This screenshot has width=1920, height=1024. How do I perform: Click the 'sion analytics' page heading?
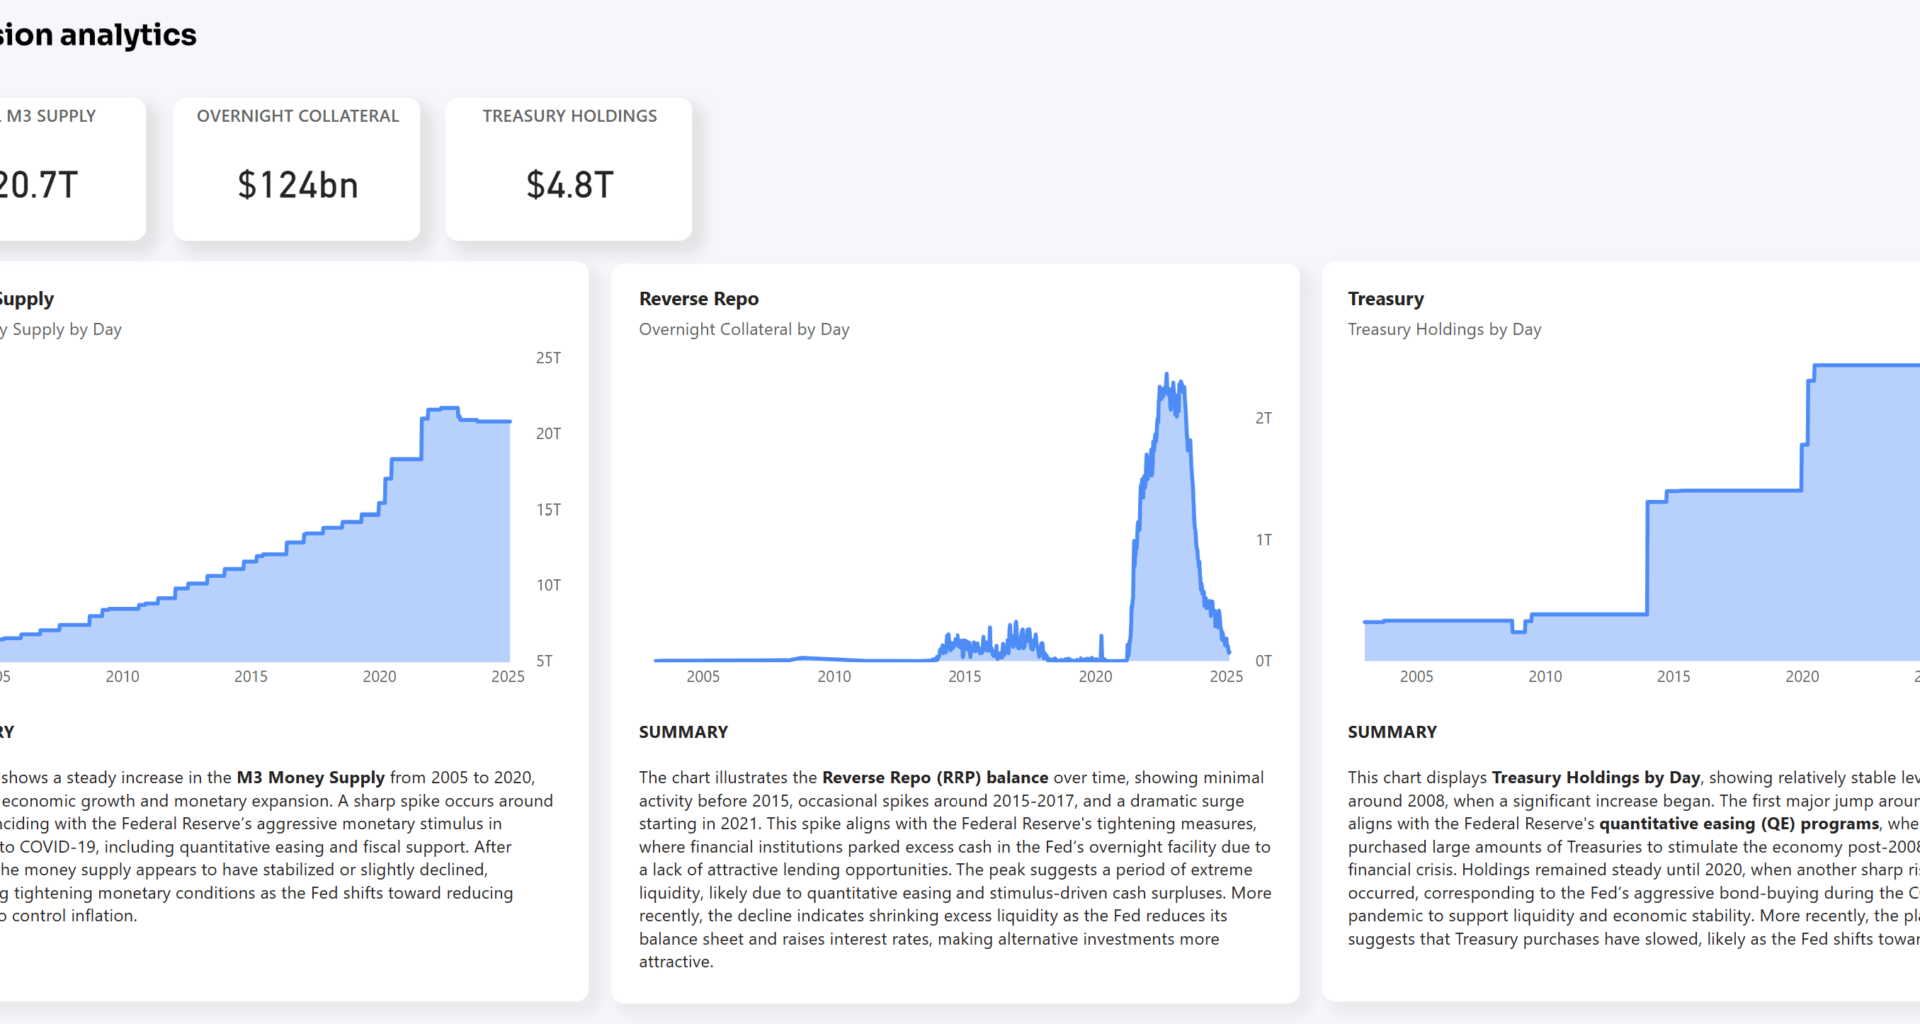pyautogui.click(x=97, y=34)
